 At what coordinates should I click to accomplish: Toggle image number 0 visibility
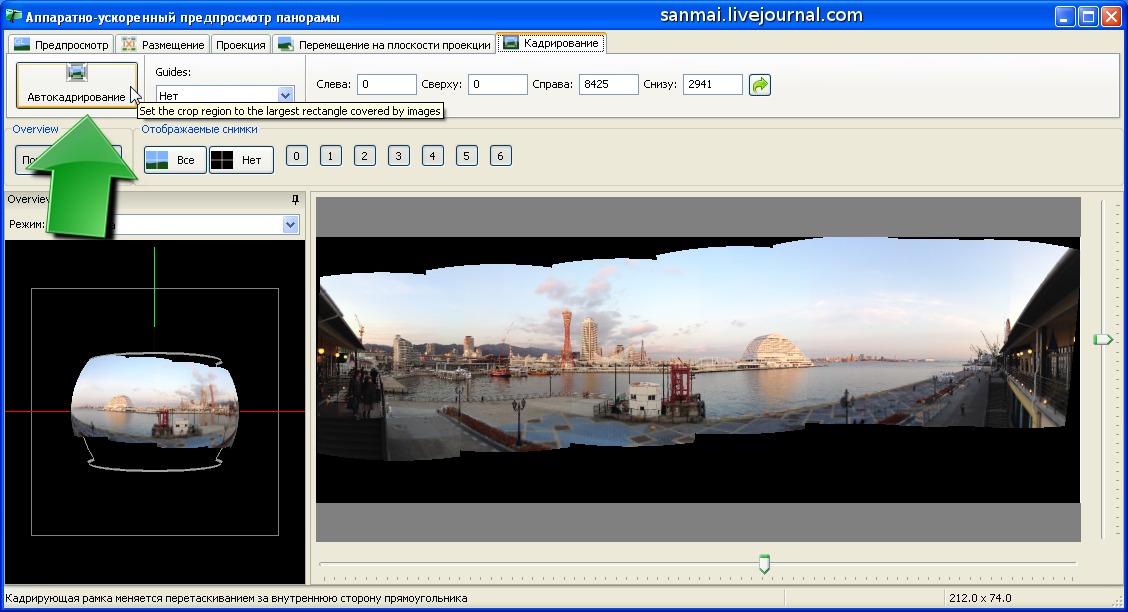[296, 156]
